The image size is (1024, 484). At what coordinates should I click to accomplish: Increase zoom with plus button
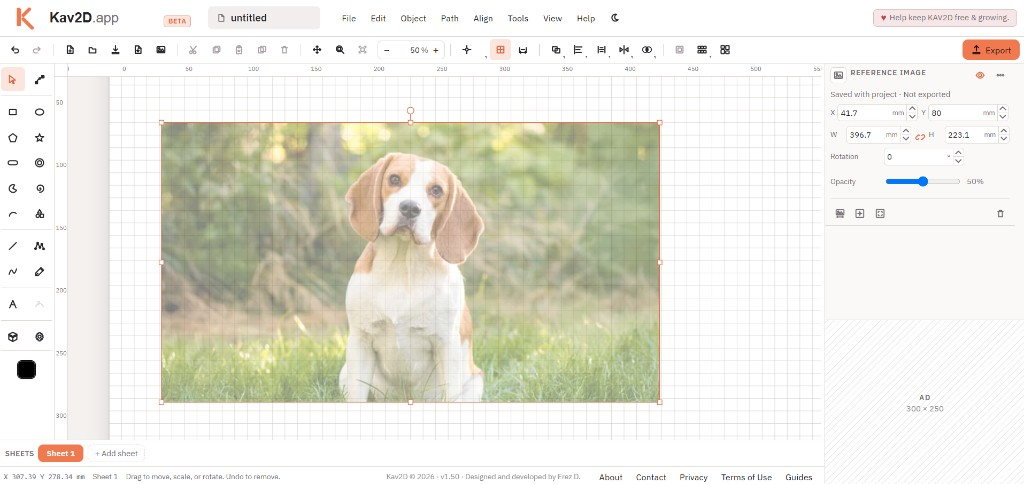pos(436,50)
